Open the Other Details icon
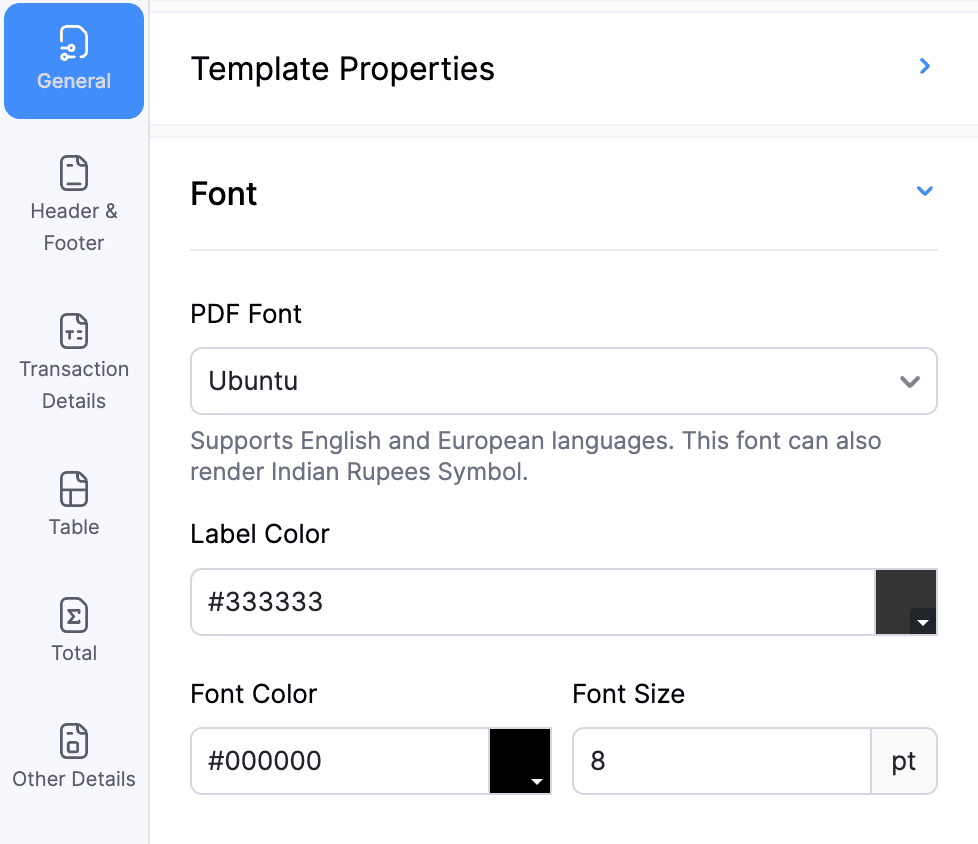Image resolution: width=978 pixels, height=844 pixels. tap(74, 741)
